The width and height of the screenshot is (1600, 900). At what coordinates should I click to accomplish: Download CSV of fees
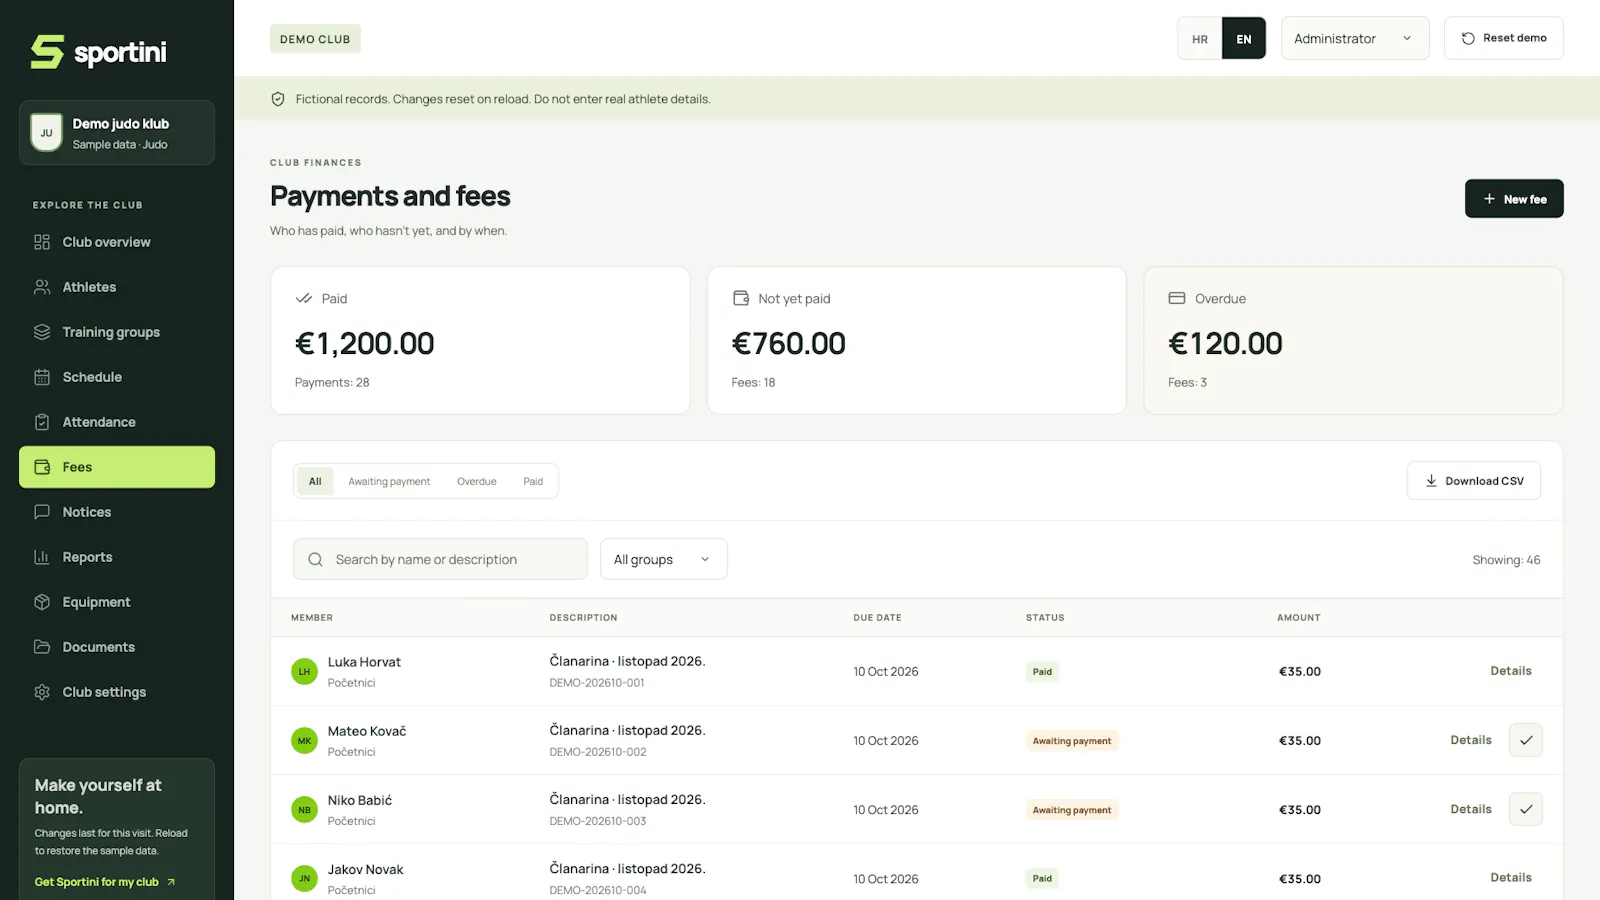point(1474,481)
